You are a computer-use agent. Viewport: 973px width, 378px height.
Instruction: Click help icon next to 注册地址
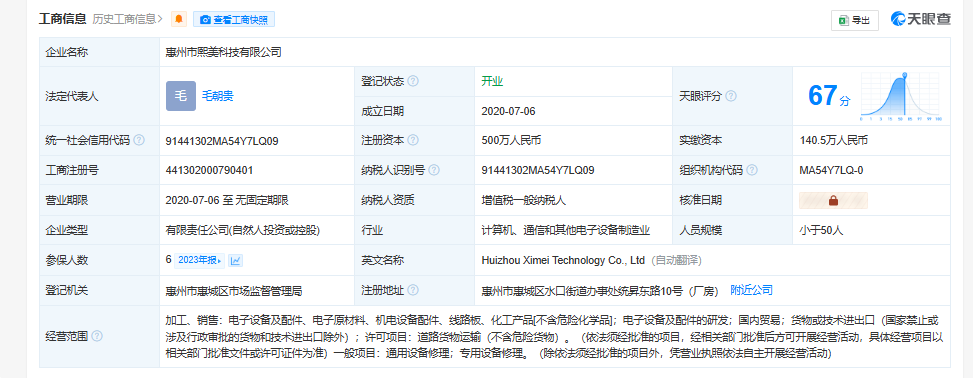pyautogui.click(x=413, y=290)
